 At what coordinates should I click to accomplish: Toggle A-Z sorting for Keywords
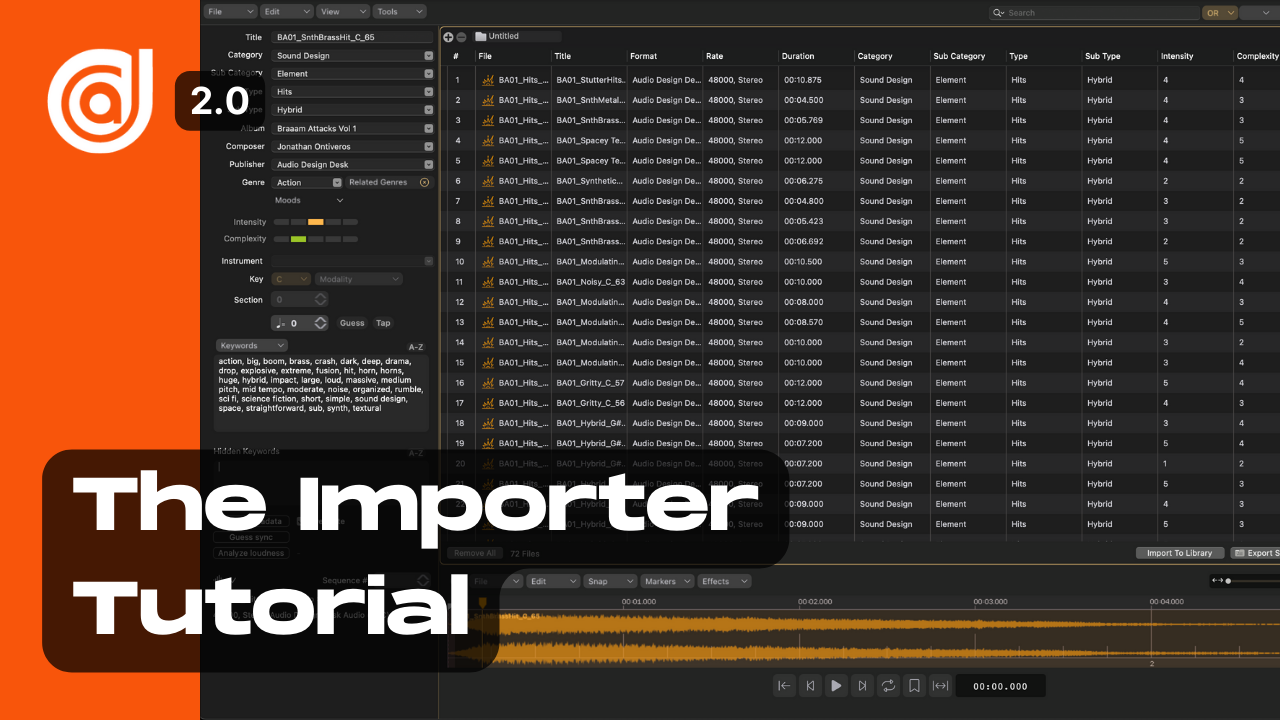tap(416, 346)
